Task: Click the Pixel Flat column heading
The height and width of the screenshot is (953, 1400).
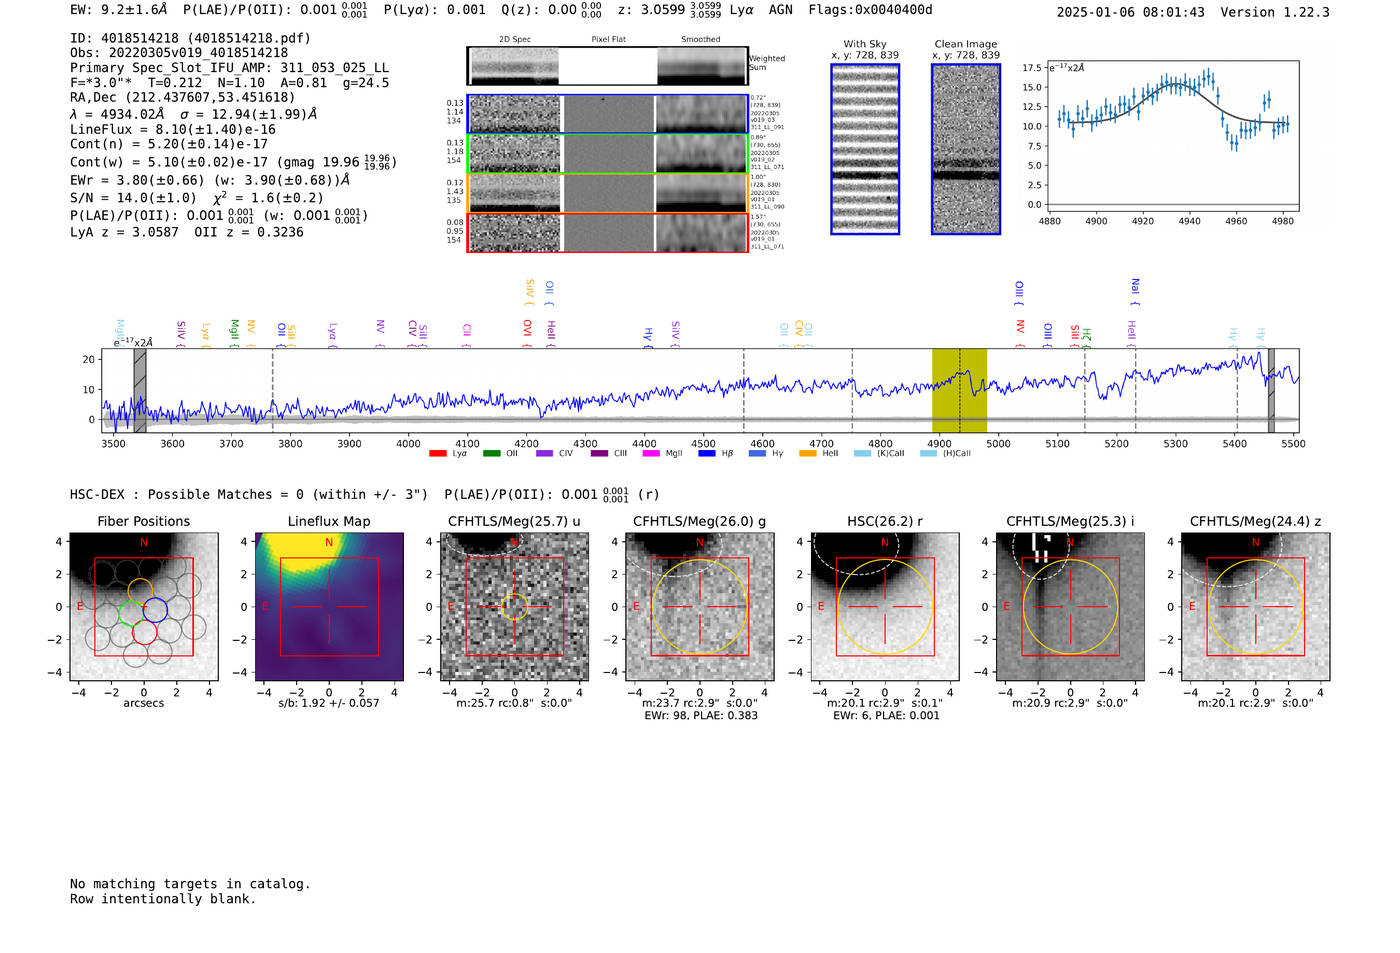Action: (x=608, y=39)
